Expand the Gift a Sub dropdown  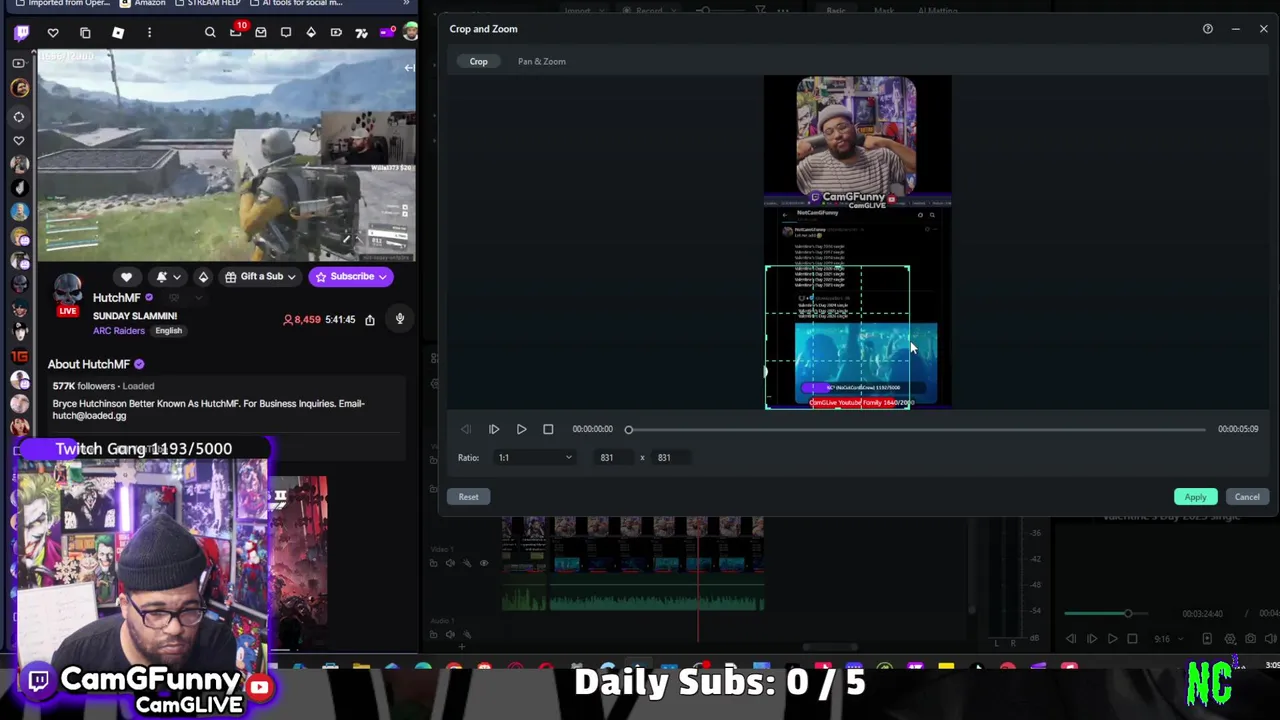pos(291,277)
